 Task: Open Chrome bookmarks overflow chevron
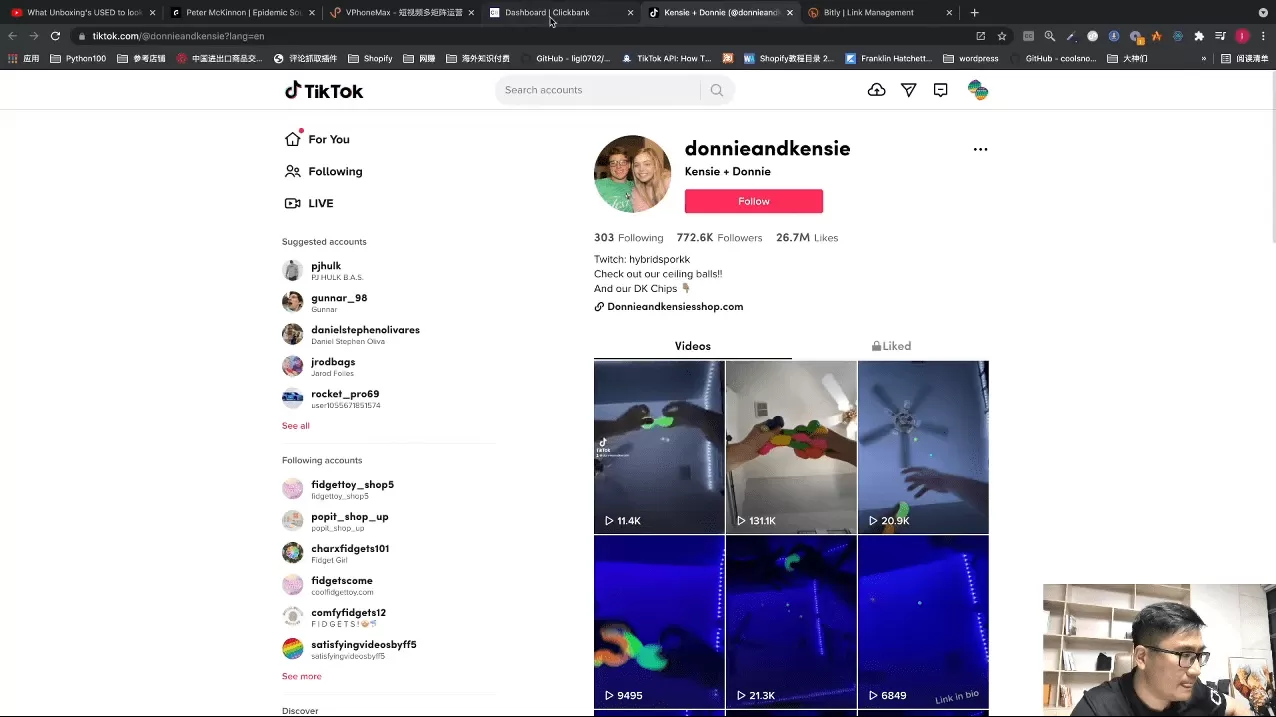(x=1204, y=59)
